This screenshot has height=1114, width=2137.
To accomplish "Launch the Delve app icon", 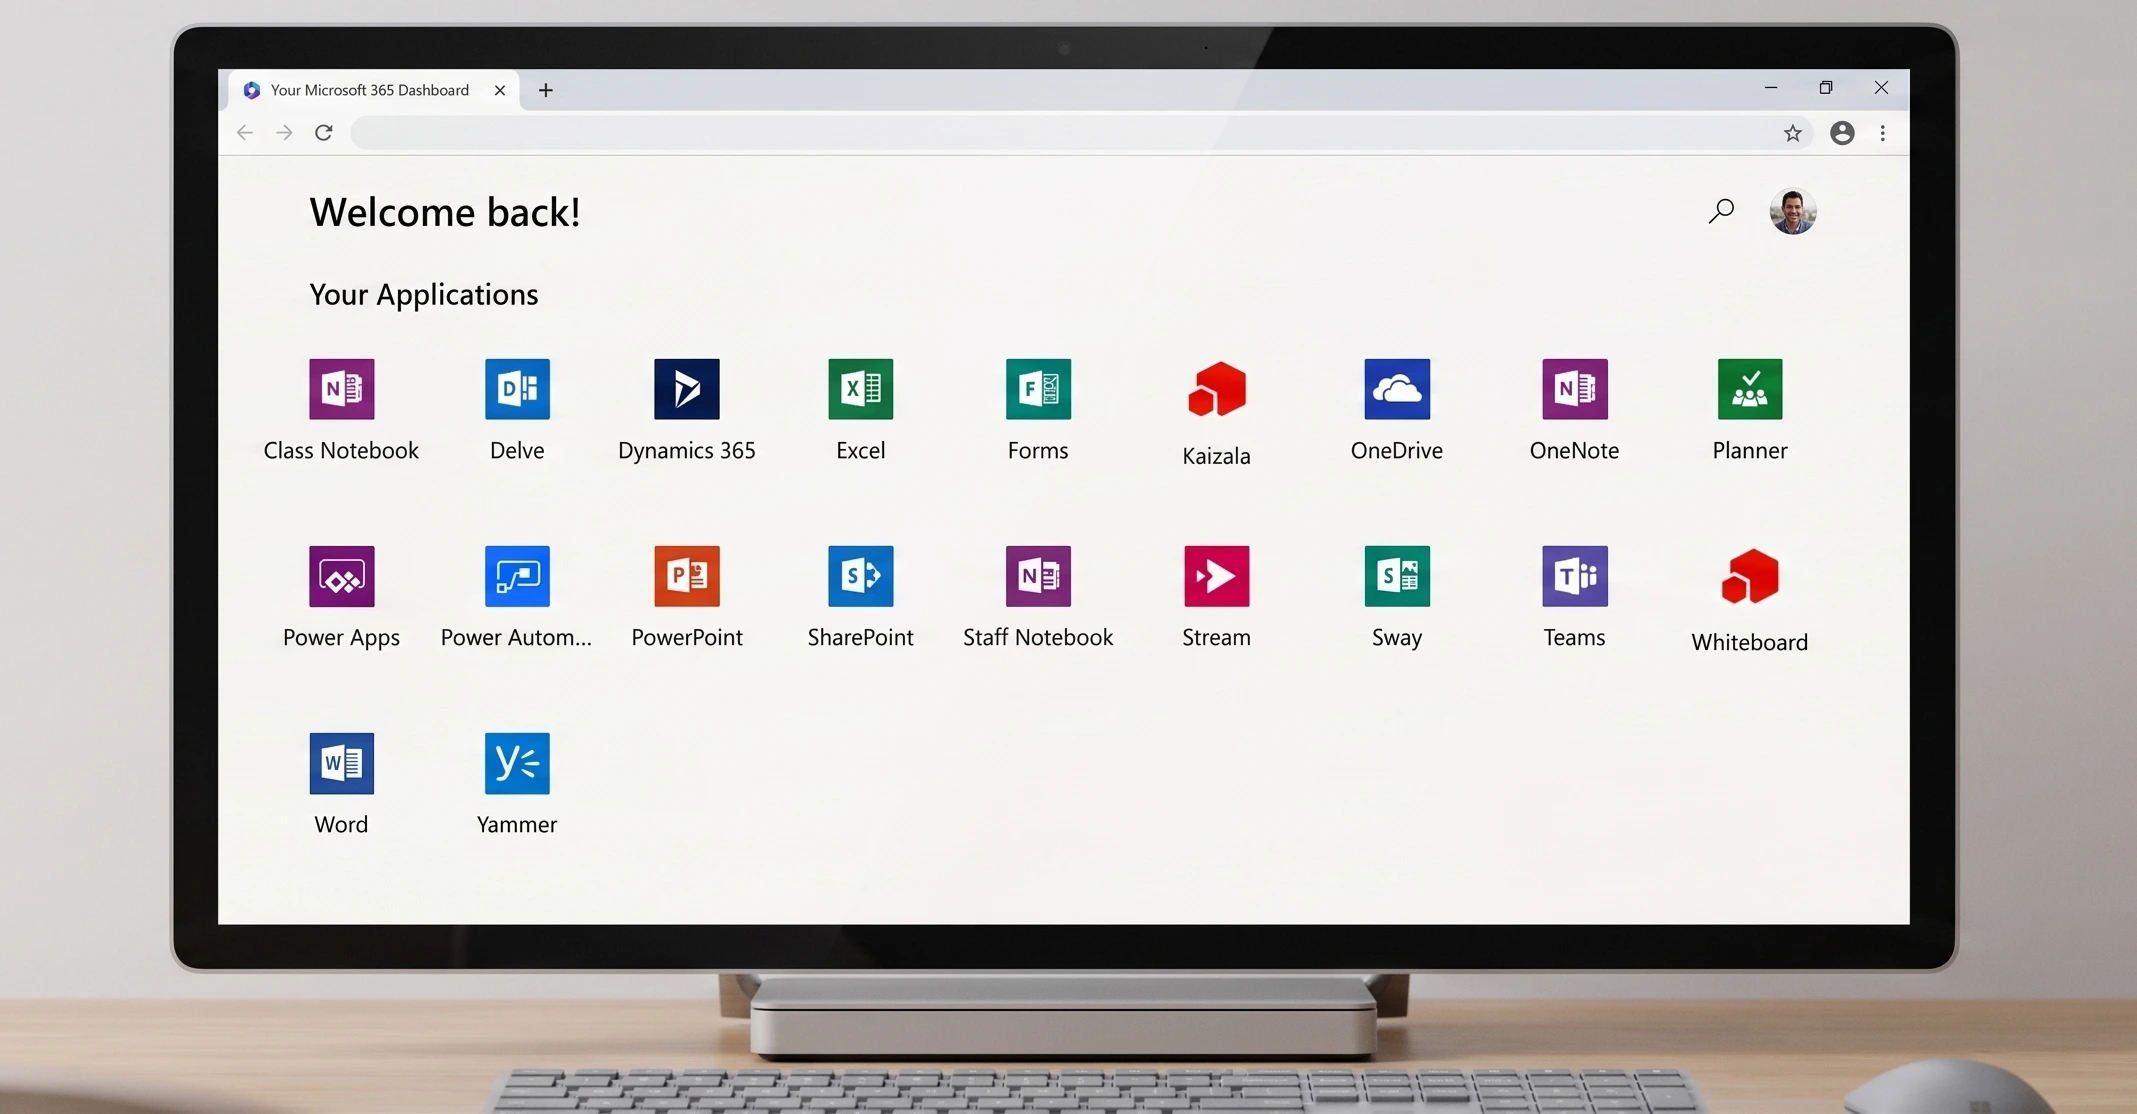I will (517, 389).
